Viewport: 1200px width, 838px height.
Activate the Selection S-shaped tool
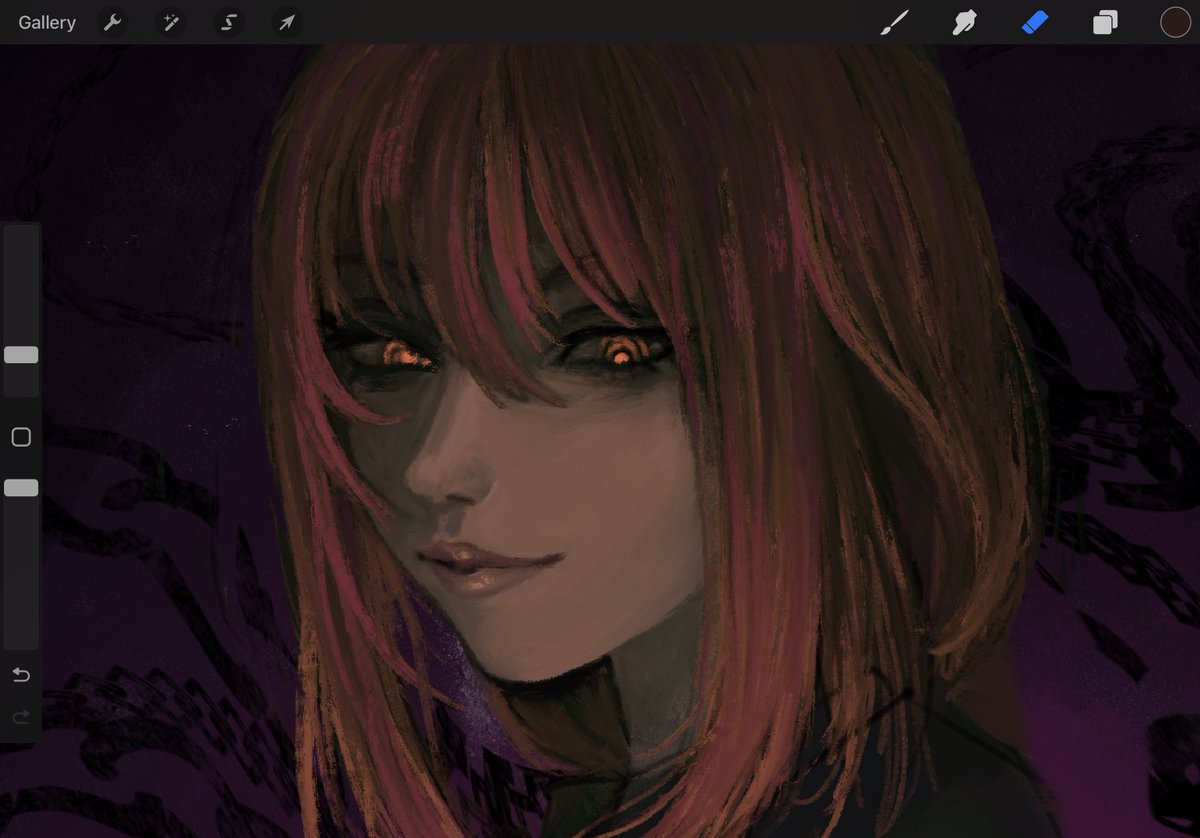pyautogui.click(x=229, y=22)
